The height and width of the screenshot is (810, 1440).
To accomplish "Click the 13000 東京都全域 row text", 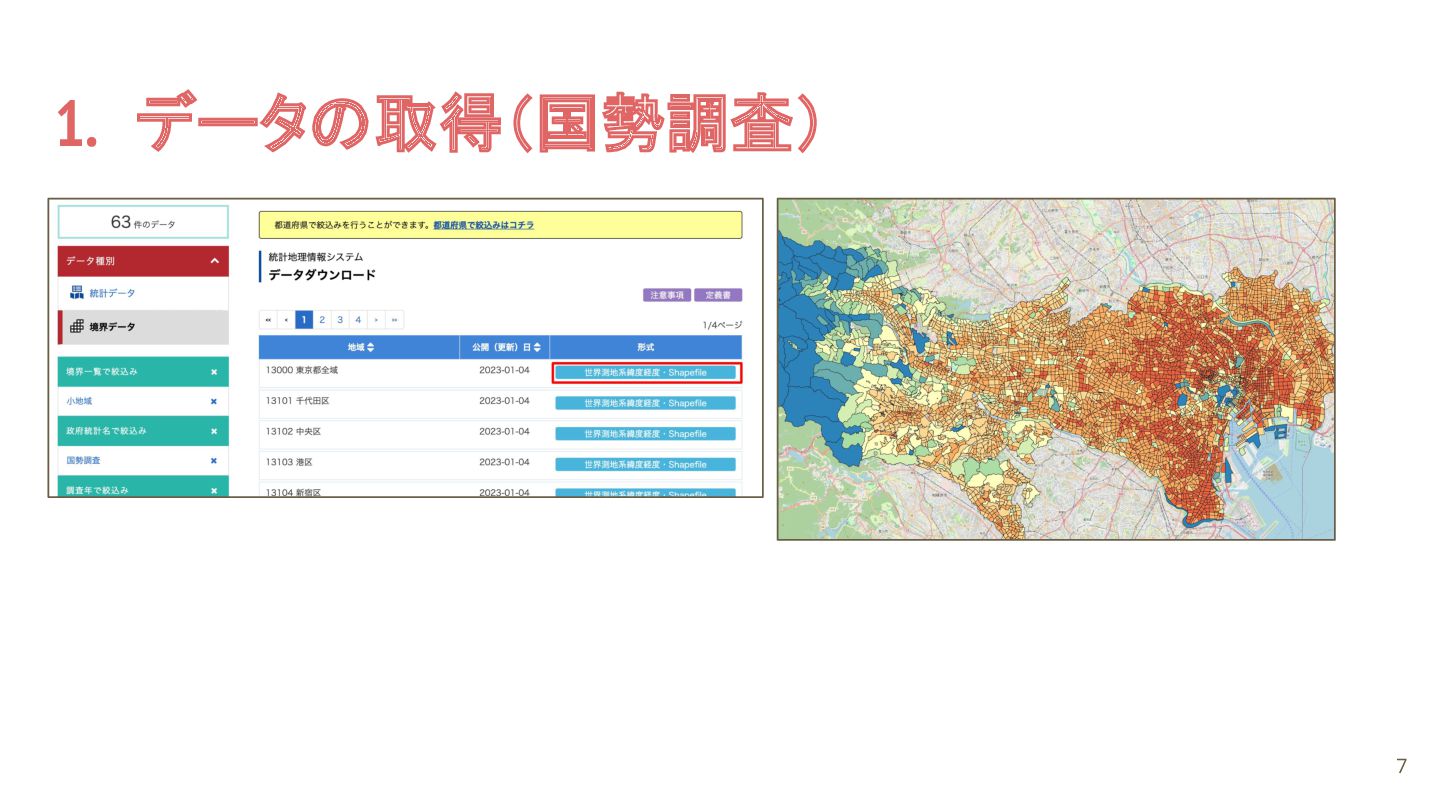I will (x=302, y=370).
